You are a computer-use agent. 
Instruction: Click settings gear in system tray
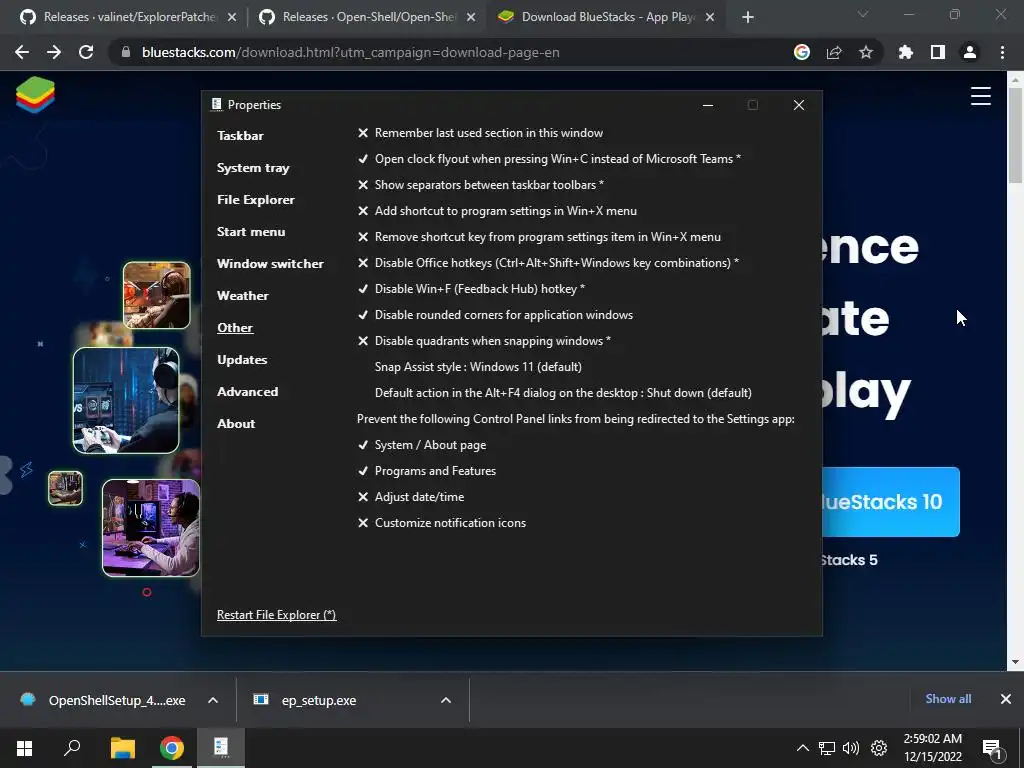879,748
